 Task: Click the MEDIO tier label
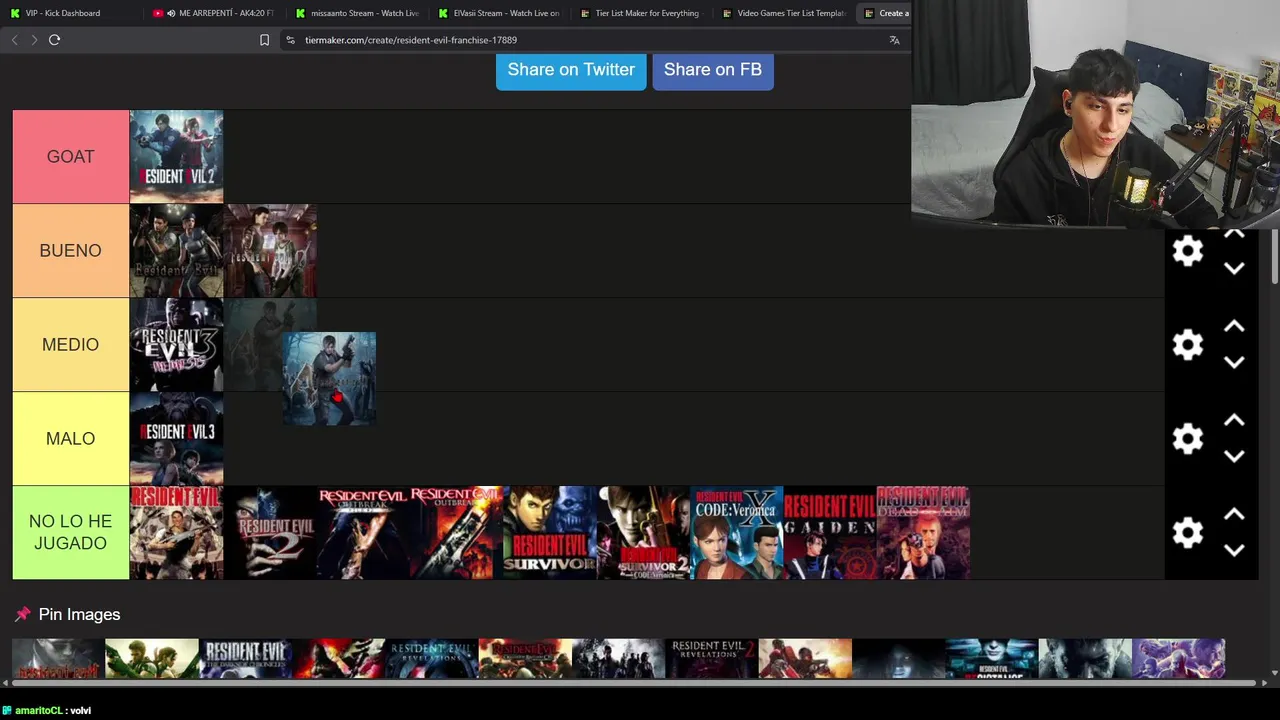(x=71, y=345)
